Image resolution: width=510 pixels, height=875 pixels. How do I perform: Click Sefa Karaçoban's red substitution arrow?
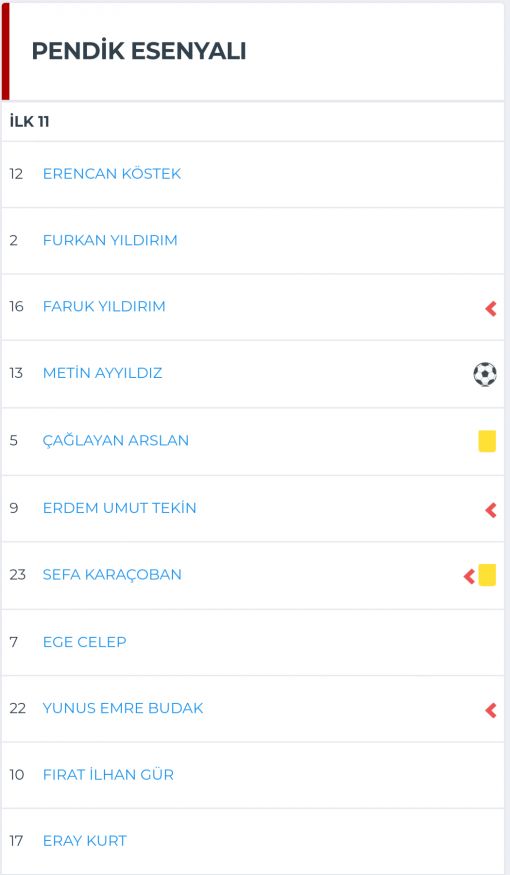[x=469, y=576]
